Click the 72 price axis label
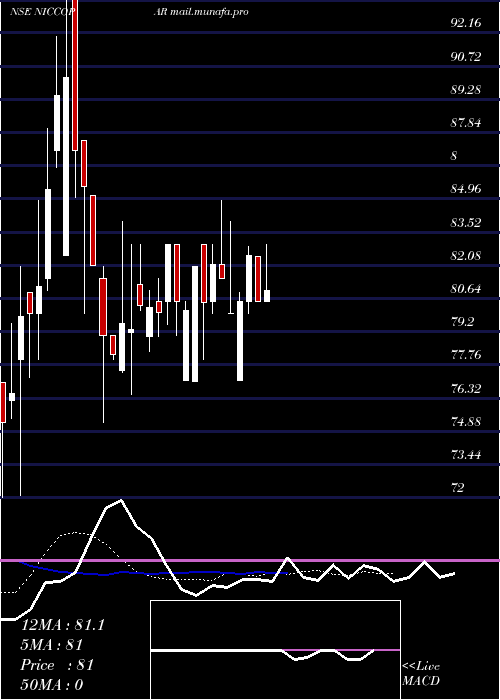The height and width of the screenshot is (700, 500). pos(458,488)
